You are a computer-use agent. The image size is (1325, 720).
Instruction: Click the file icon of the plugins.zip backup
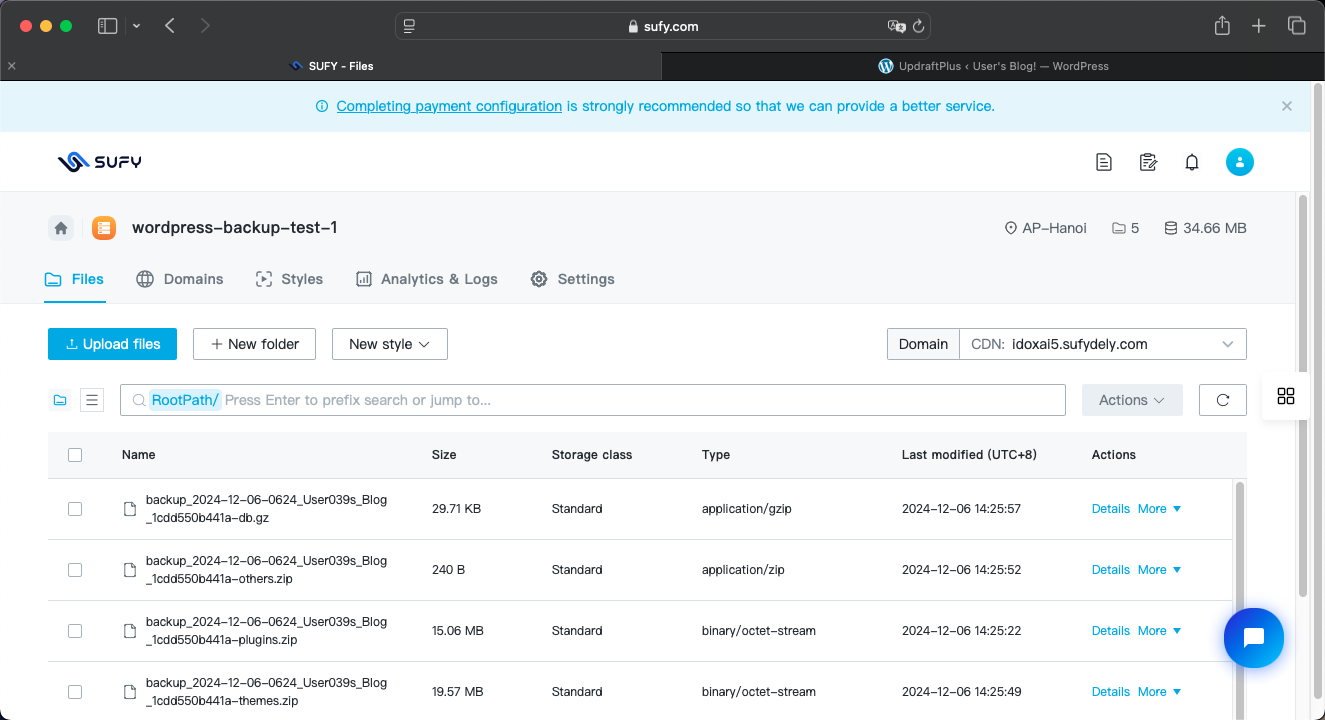click(129, 631)
